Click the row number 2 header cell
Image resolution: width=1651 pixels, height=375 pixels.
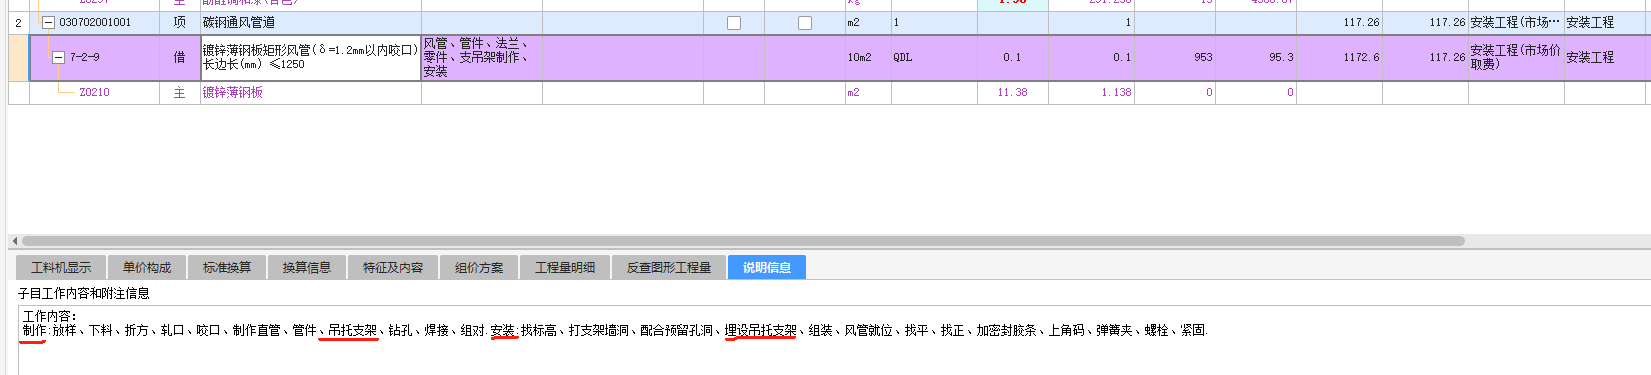[19, 22]
